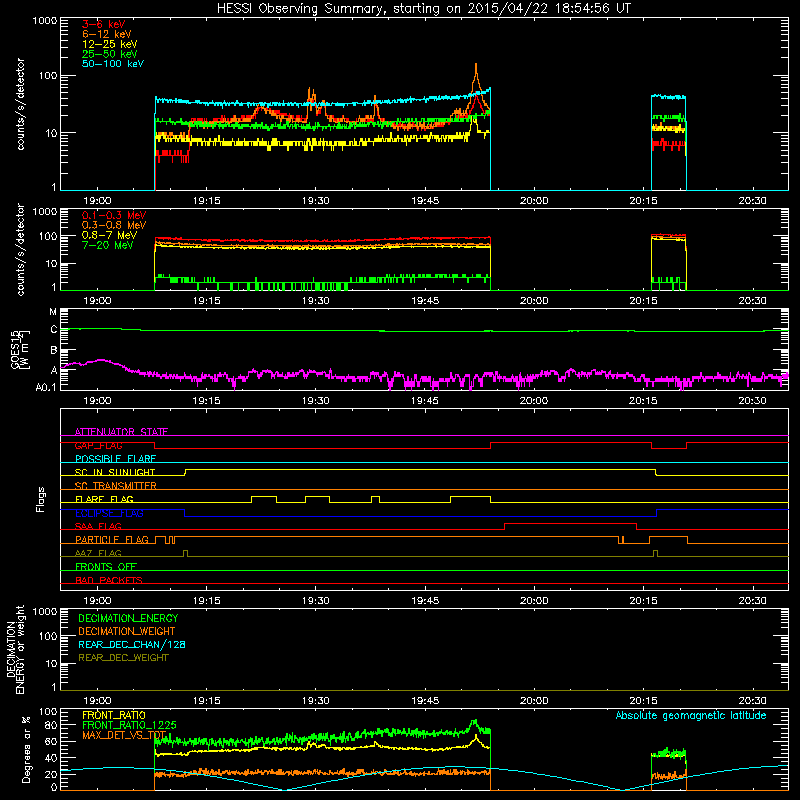
Task: Click the 0.8-7 MeV legend entry
Action: coord(109,235)
